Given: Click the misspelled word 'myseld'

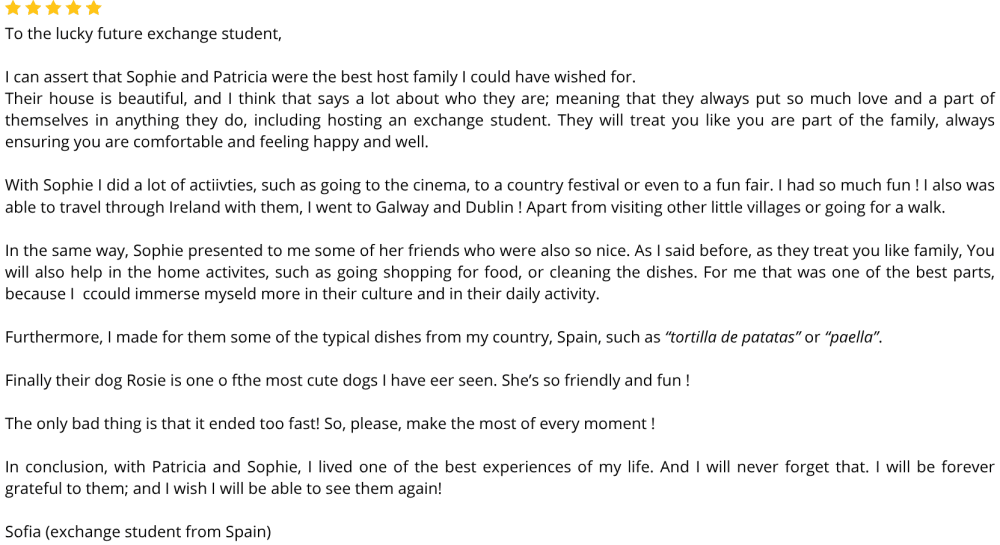Looking at the screenshot, I should [231, 294].
